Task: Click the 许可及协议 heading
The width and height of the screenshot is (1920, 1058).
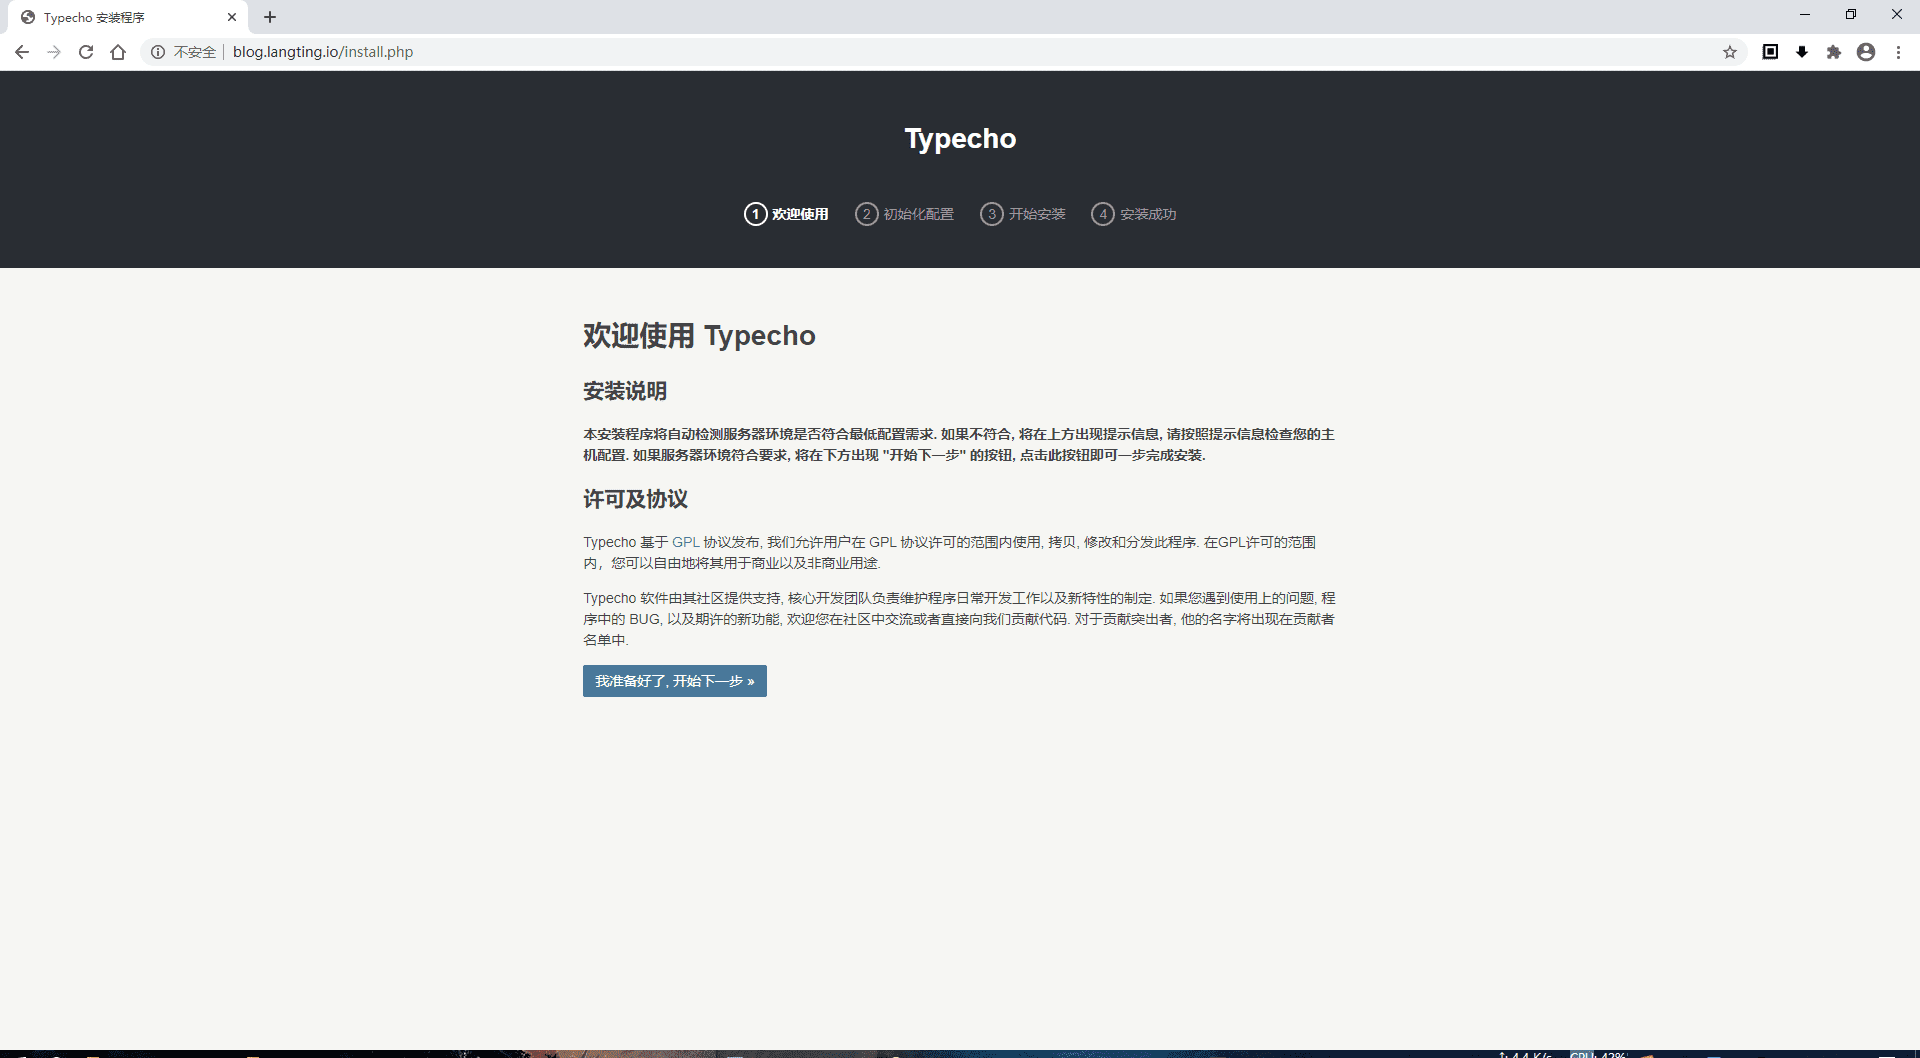Action: click(635, 499)
